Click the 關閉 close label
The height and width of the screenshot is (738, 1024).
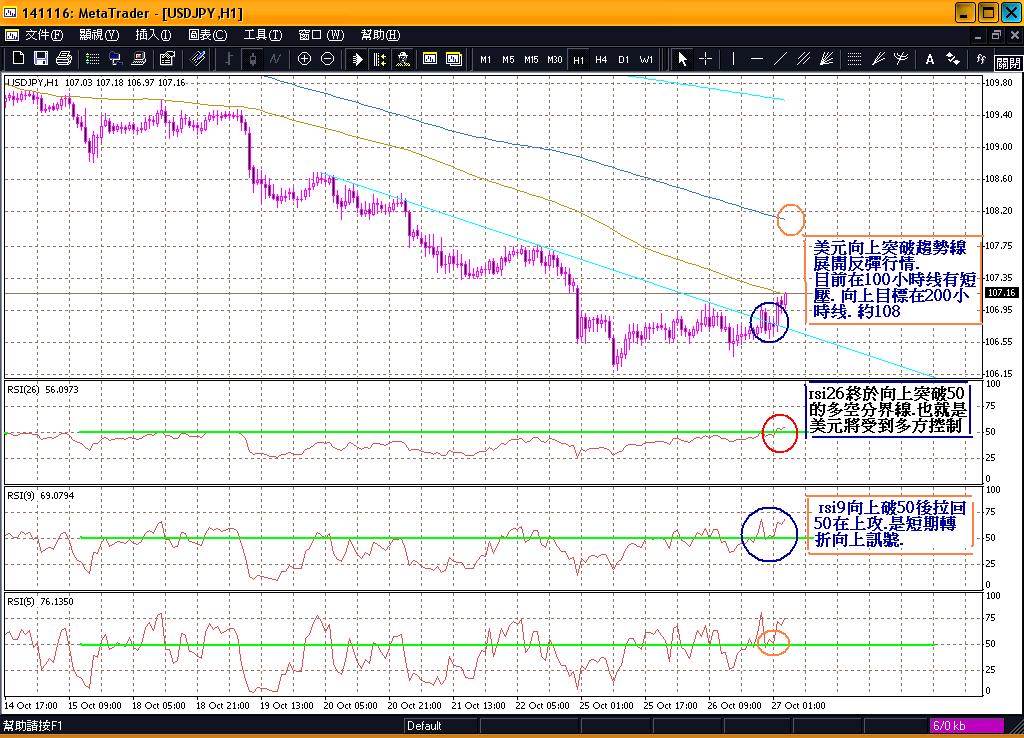tap(1007, 62)
